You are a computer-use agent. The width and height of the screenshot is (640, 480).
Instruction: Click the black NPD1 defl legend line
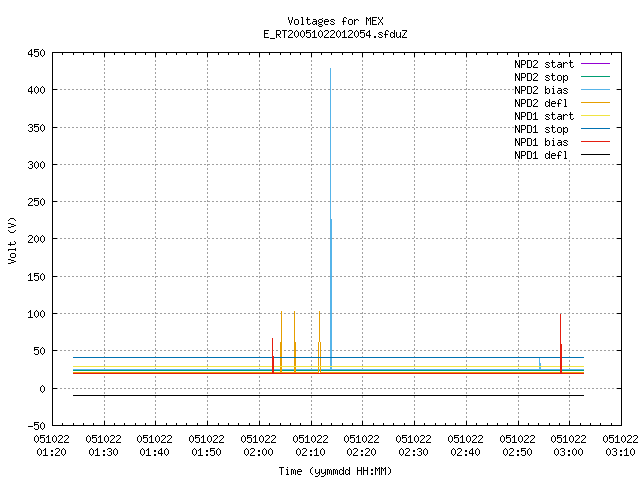tap(595, 155)
